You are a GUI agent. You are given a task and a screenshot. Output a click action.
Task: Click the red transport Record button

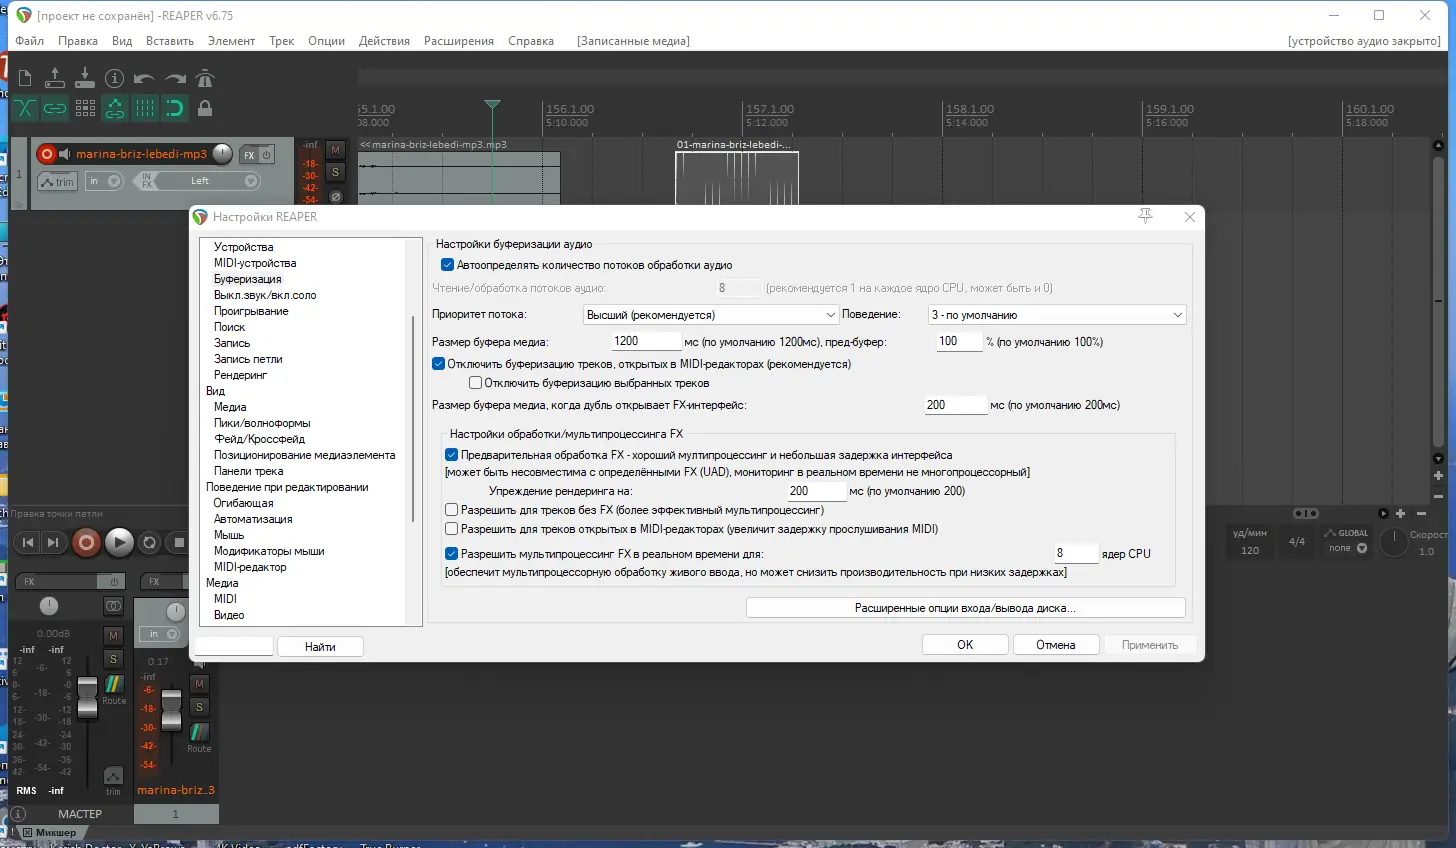coord(87,542)
